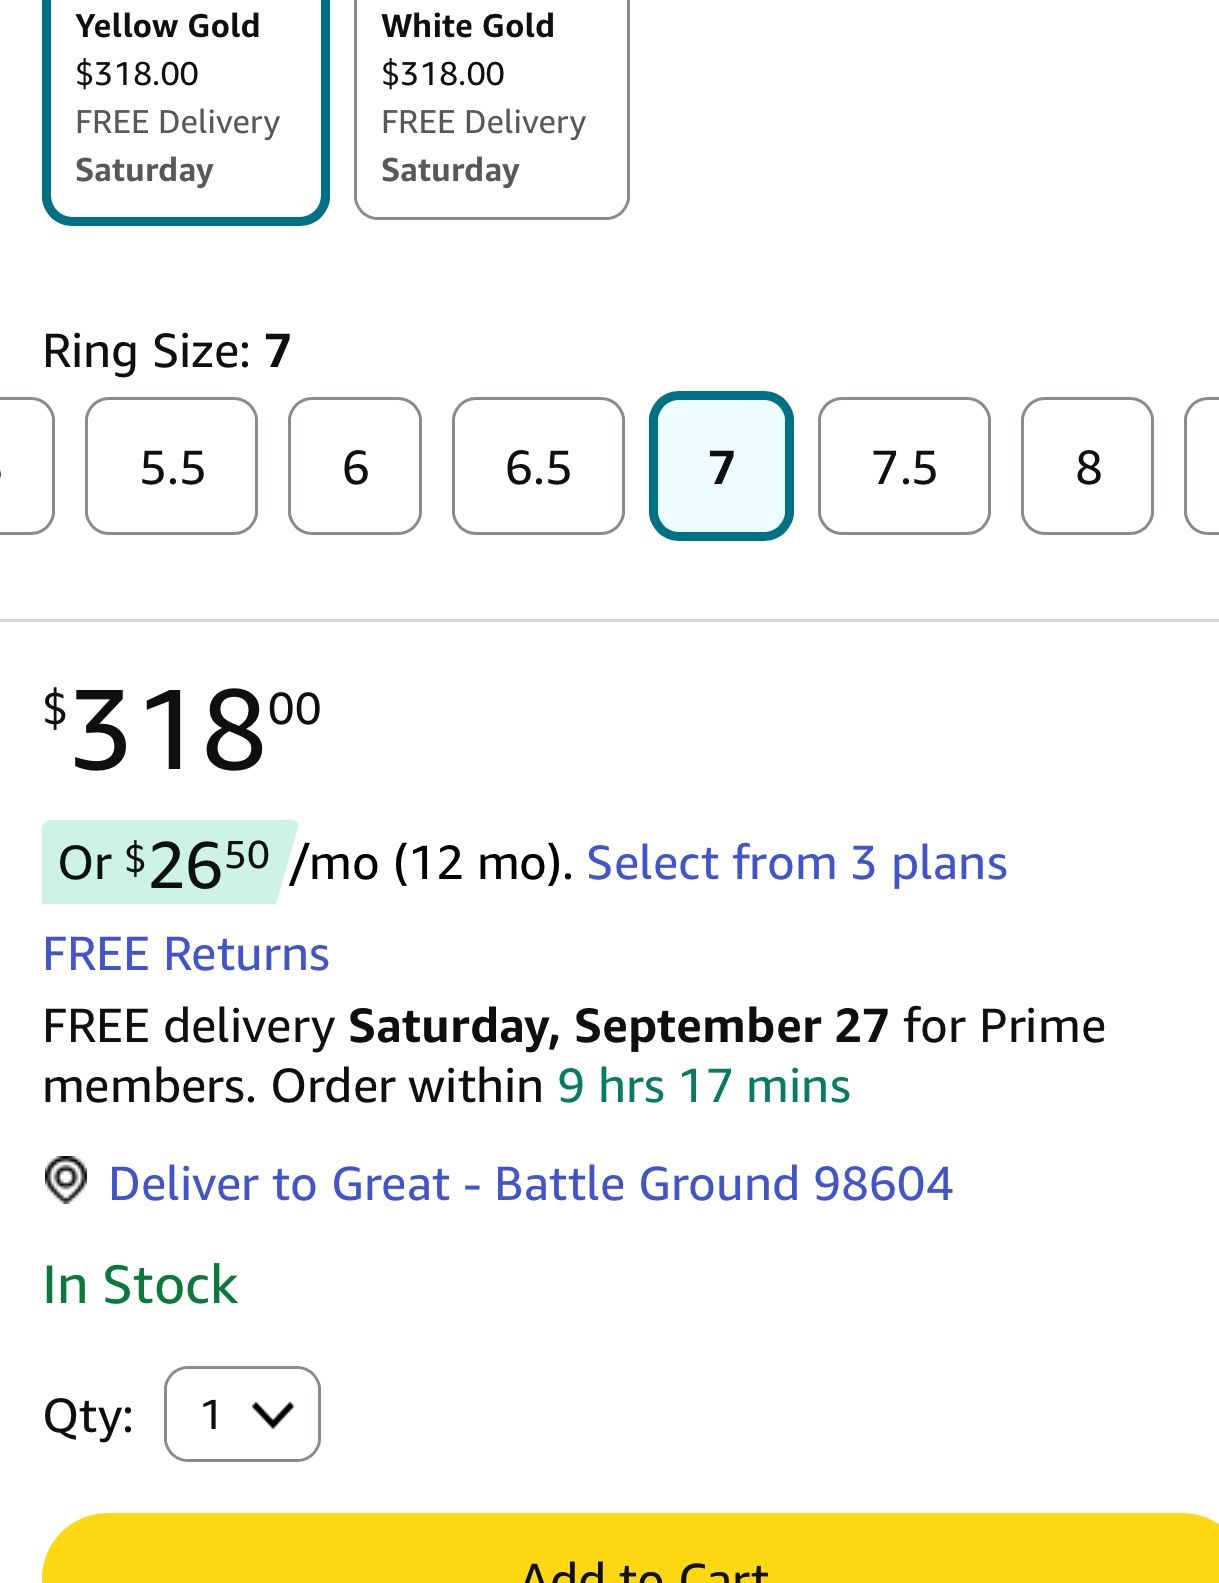
Task: Choose ring size 6.5
Action: [538, 466]
